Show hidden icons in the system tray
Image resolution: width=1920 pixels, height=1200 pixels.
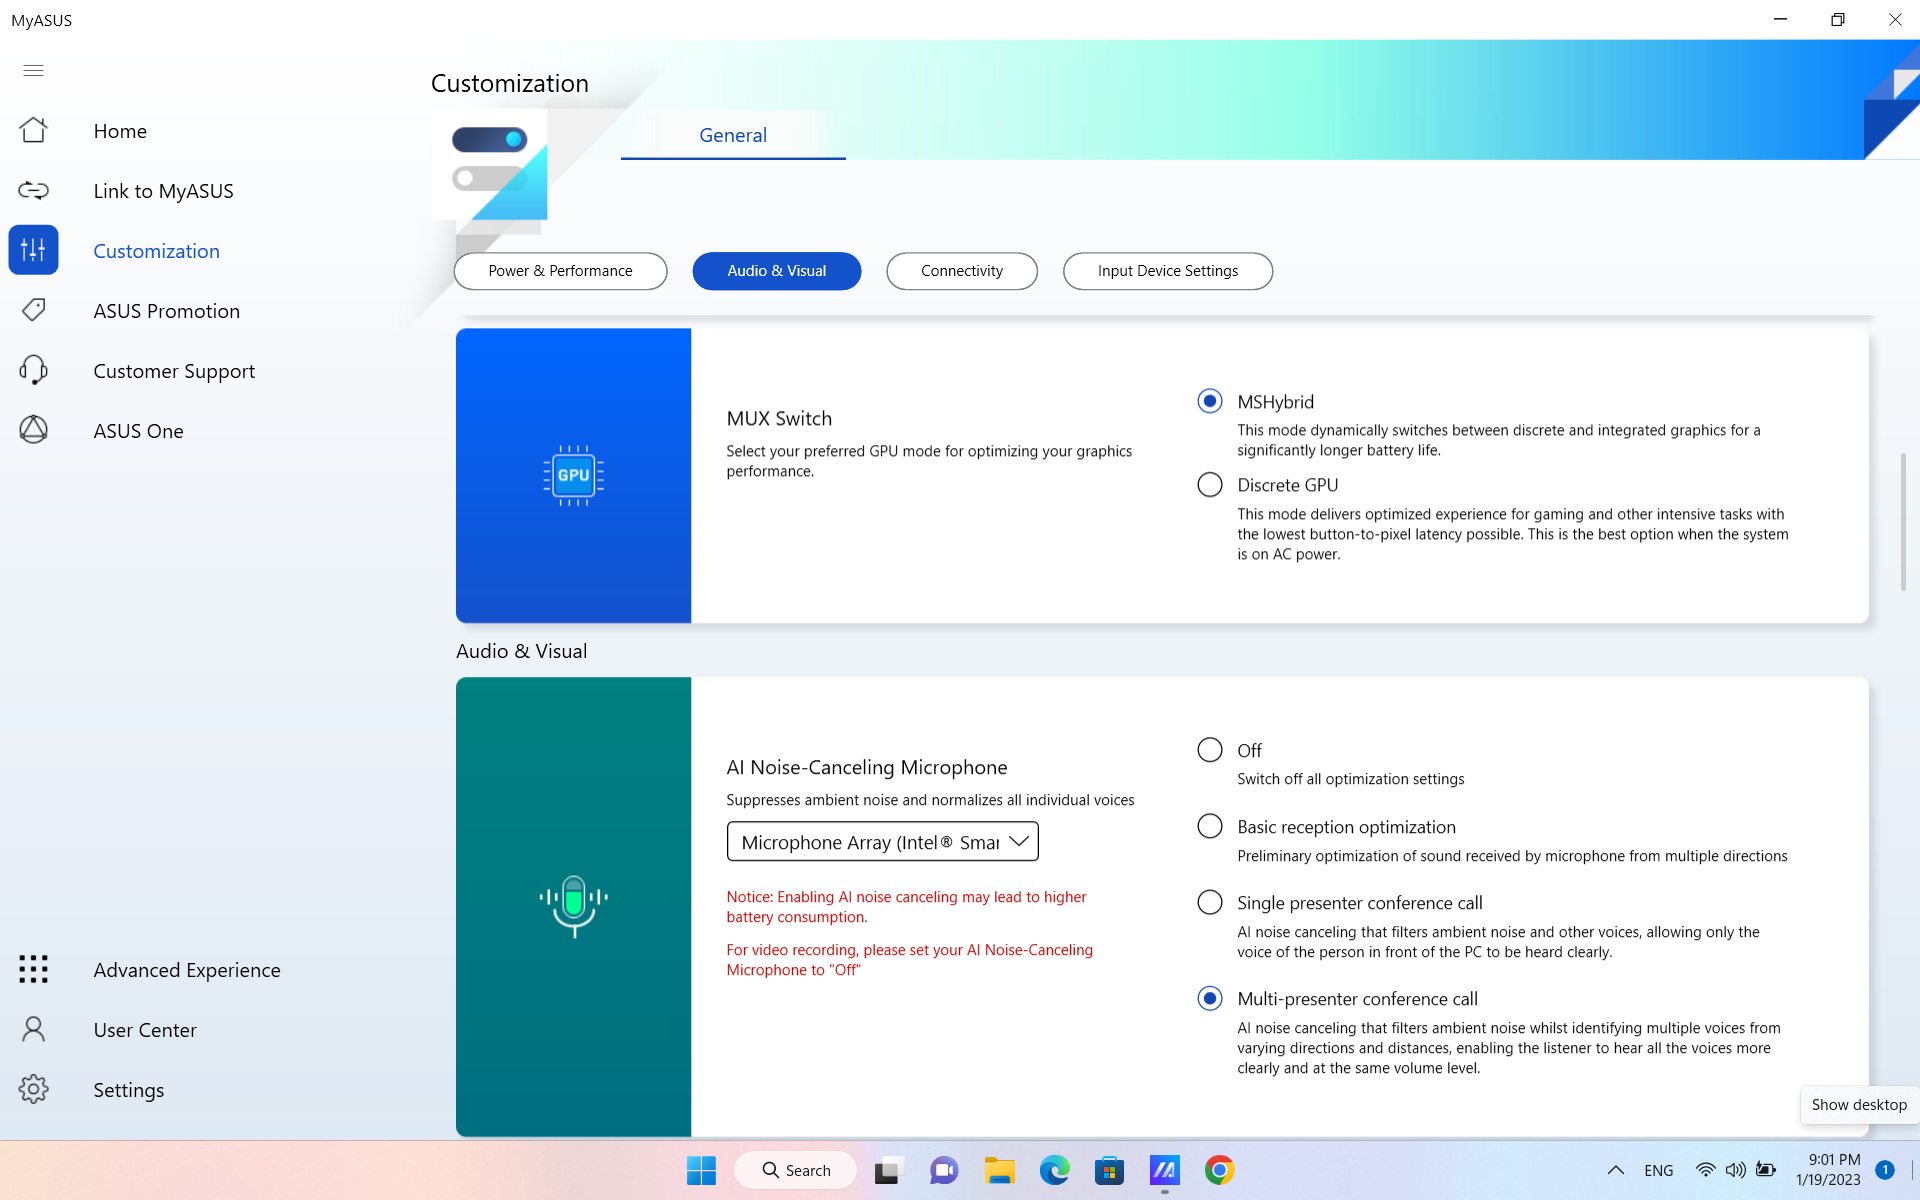point(1615,1170)
